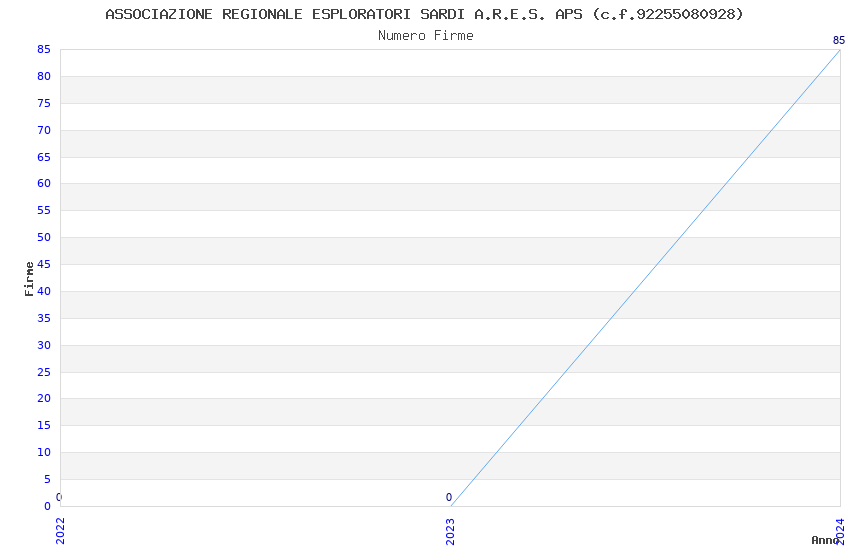Click the y-axis tick value 60
This screenshot has height=550, width=850.
44,183
